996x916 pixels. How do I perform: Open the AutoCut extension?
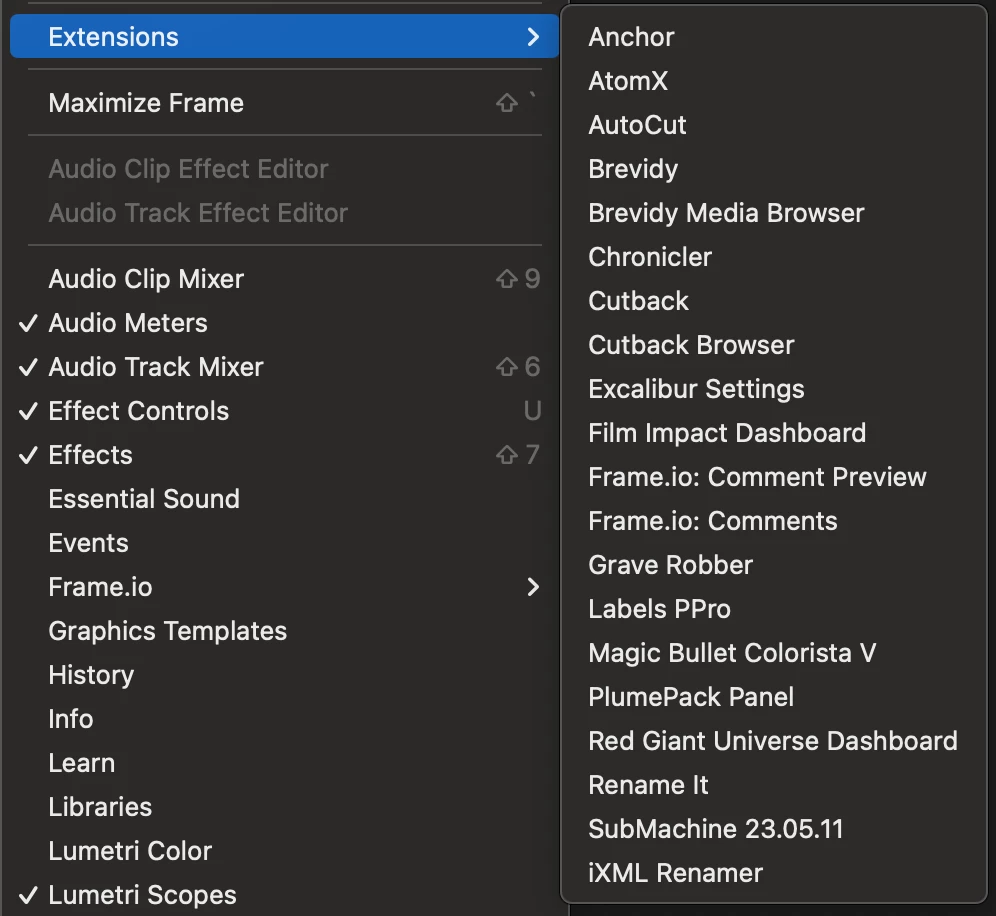click(x=774, y=125)
